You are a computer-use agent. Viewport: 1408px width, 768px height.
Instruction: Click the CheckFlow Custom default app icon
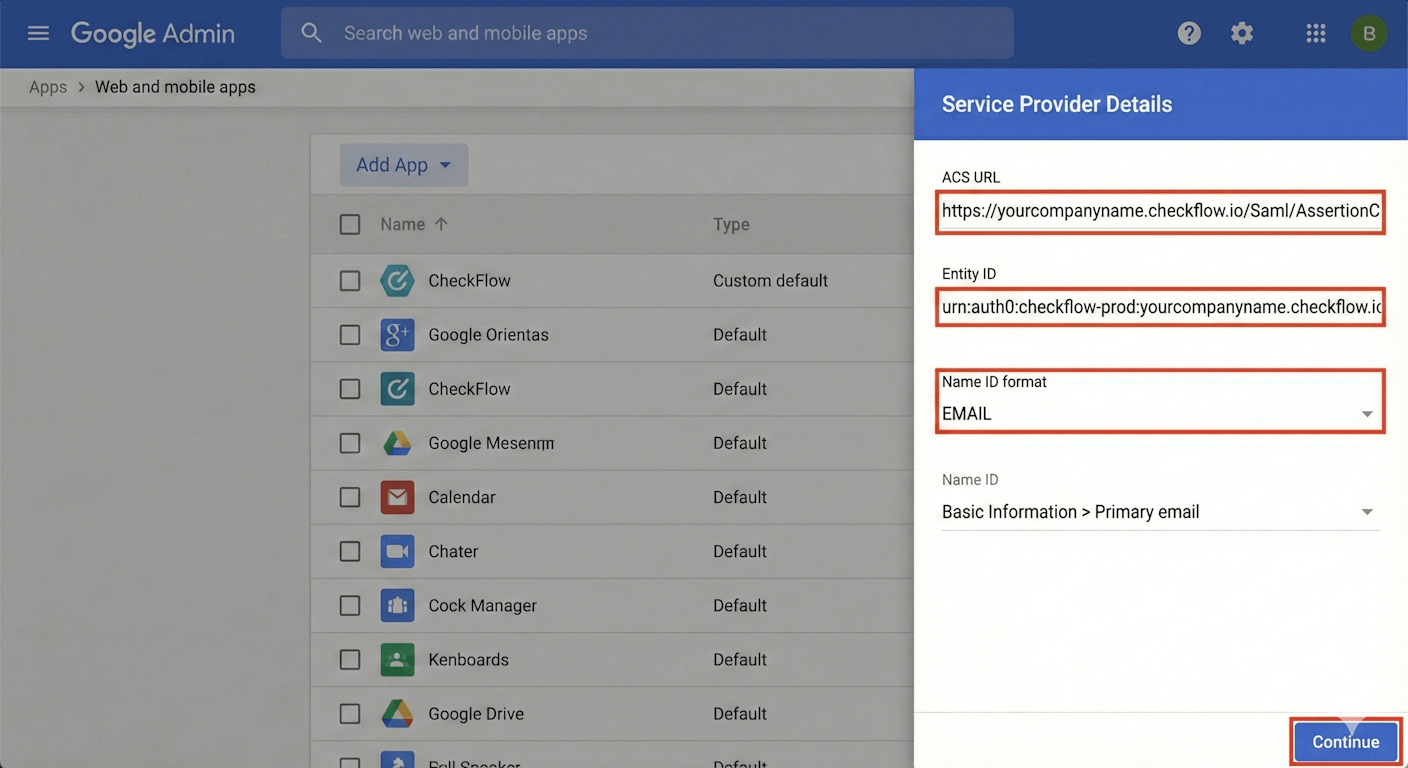click(x=397, y=281)
